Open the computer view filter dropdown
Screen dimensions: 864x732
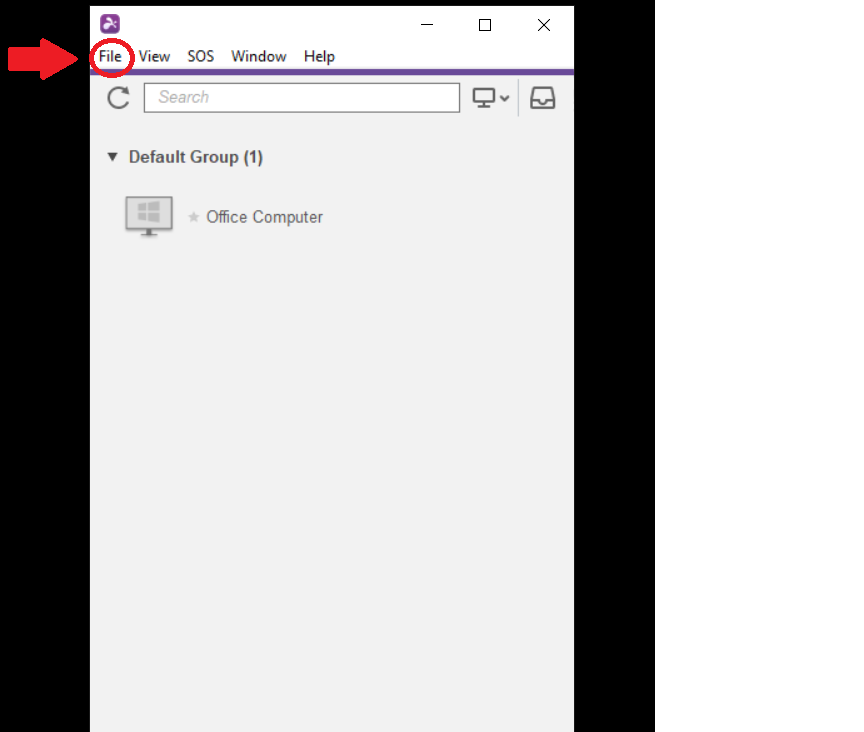pyautogui.click(x=490, y=98)
